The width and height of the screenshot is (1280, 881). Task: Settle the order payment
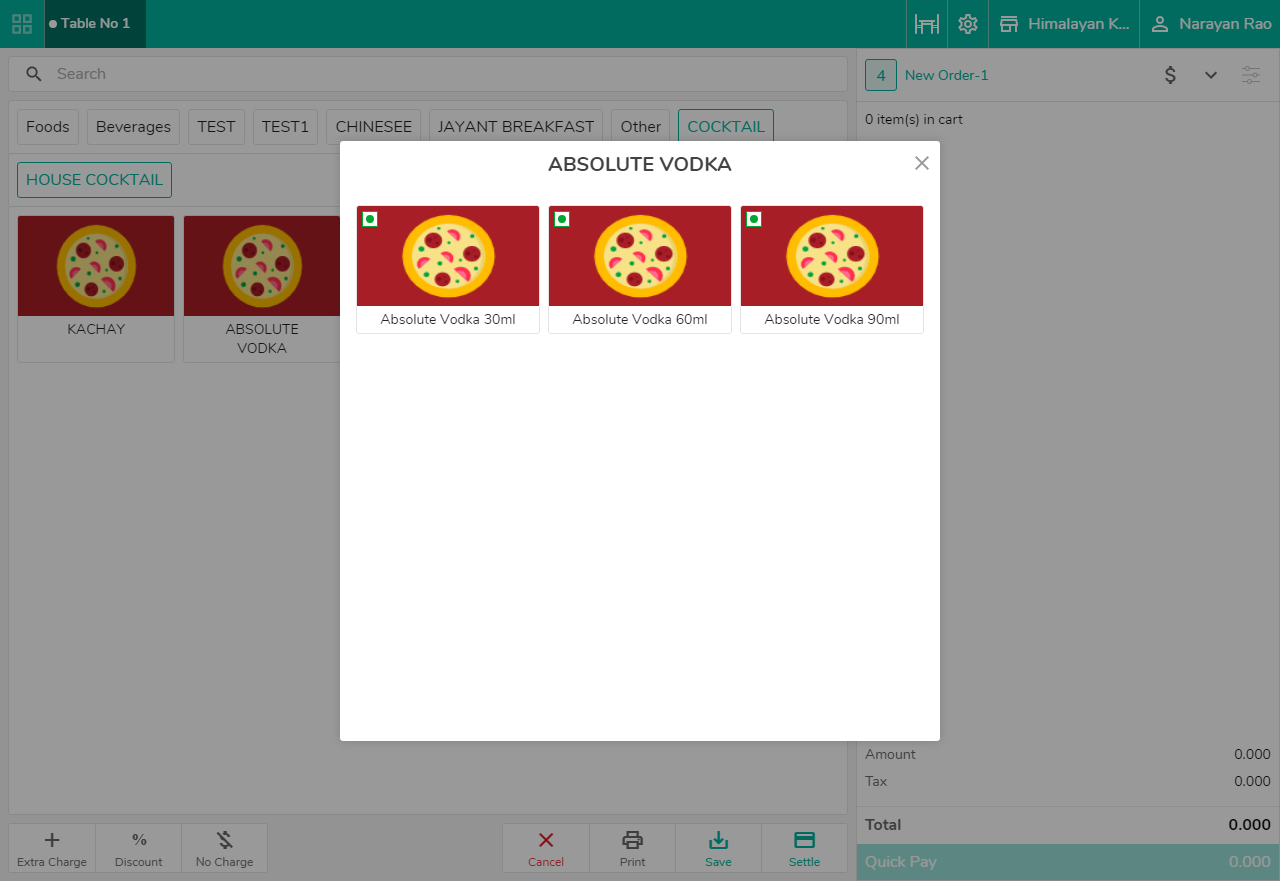click(x=804, y=849)
